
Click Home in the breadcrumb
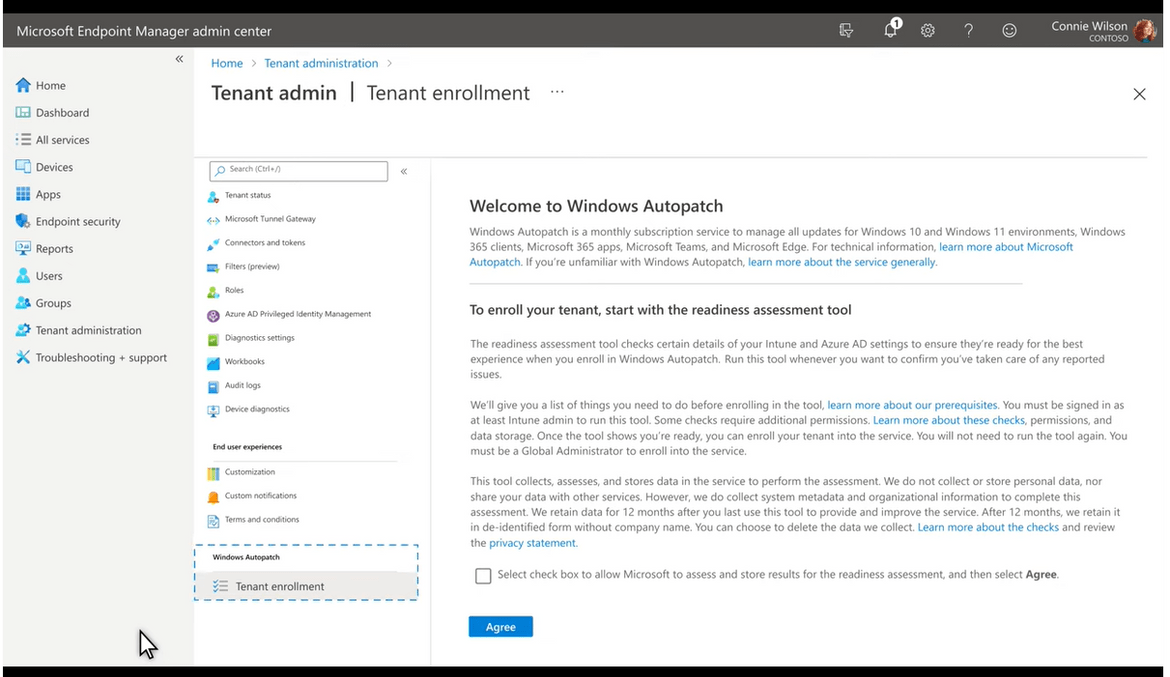pos(227,63)
